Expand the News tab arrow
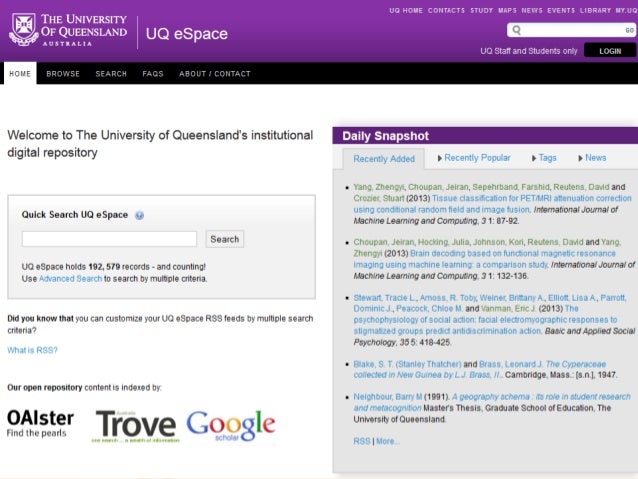The width and height of the screenshot is (638, 479). pos(580,158)
